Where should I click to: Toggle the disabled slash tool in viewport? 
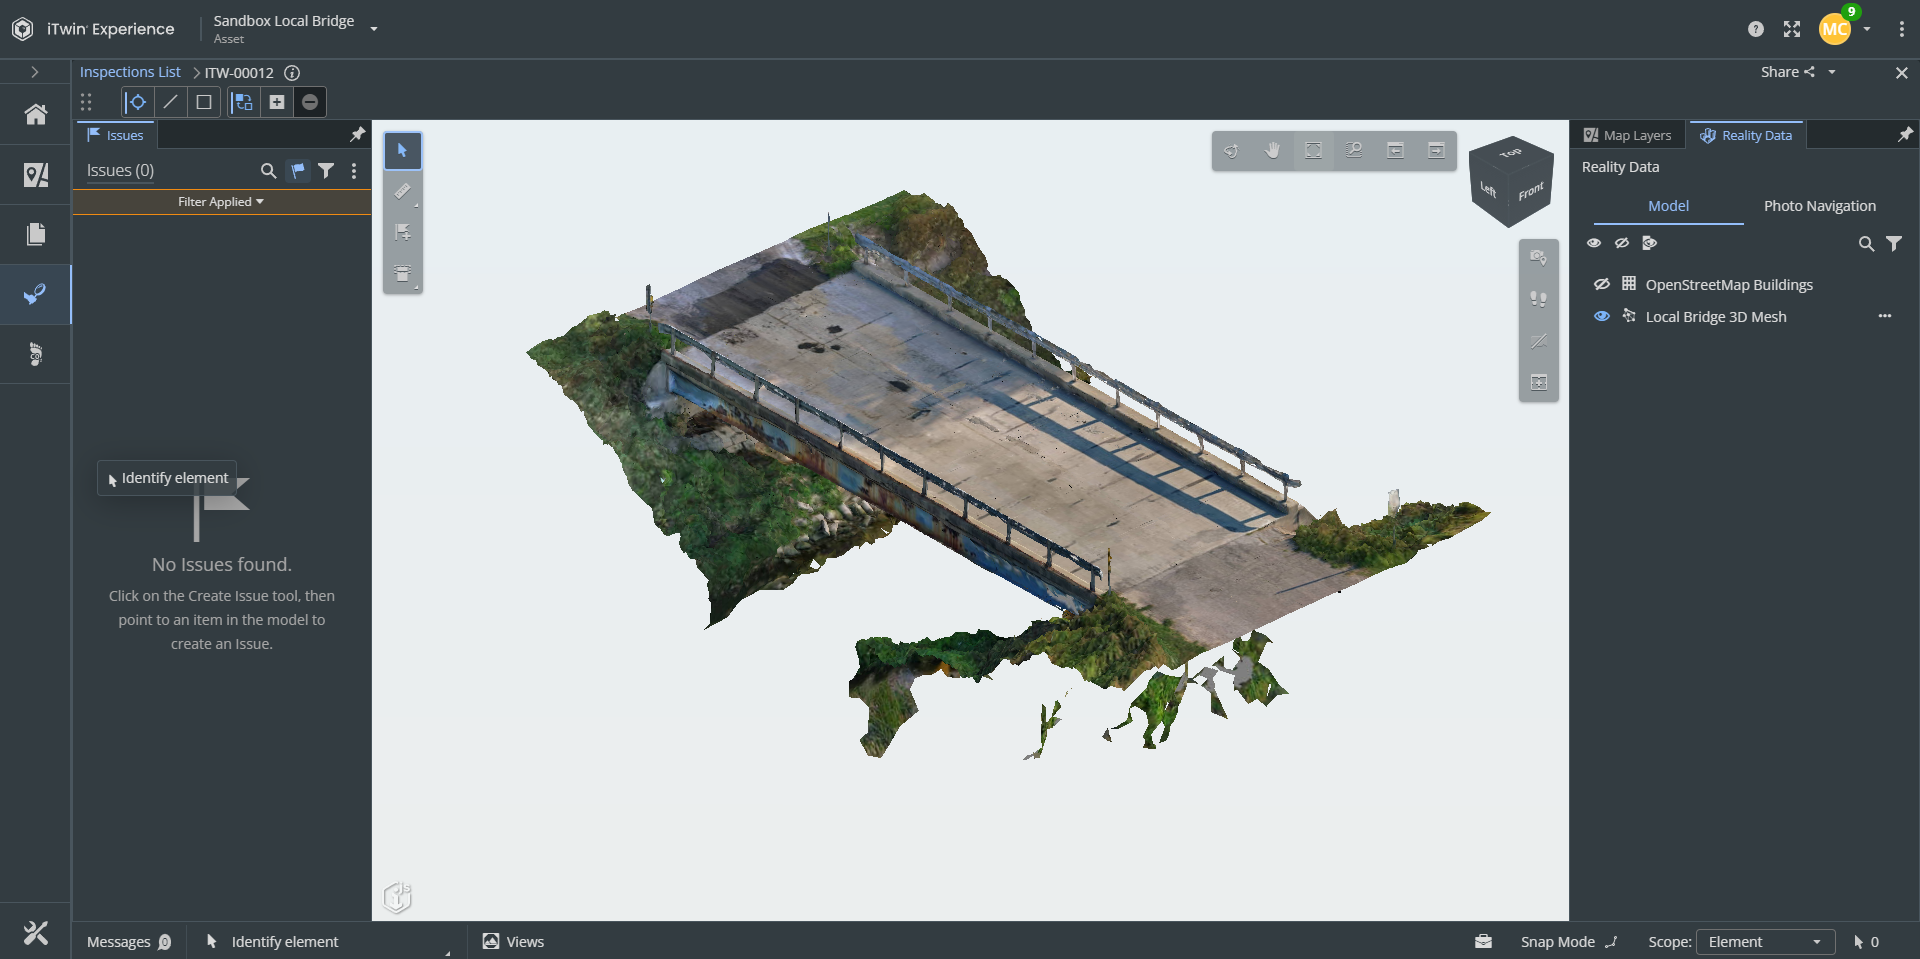point(1539,341)
